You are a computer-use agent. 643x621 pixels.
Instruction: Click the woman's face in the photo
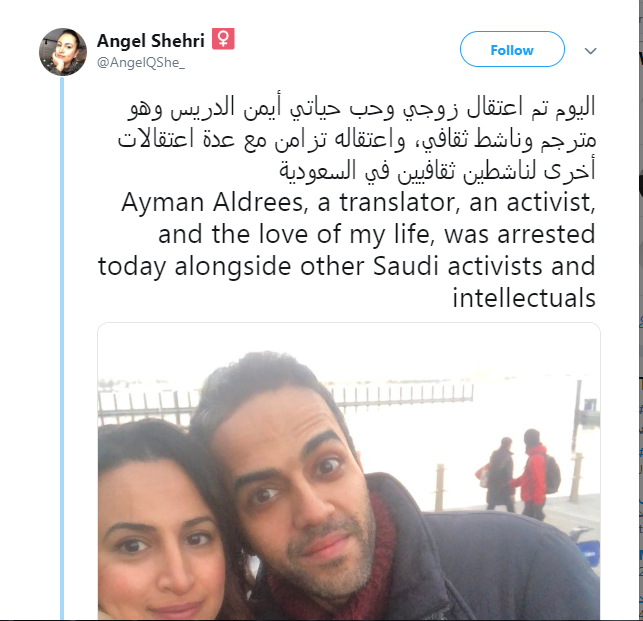[x=162, y=548]
